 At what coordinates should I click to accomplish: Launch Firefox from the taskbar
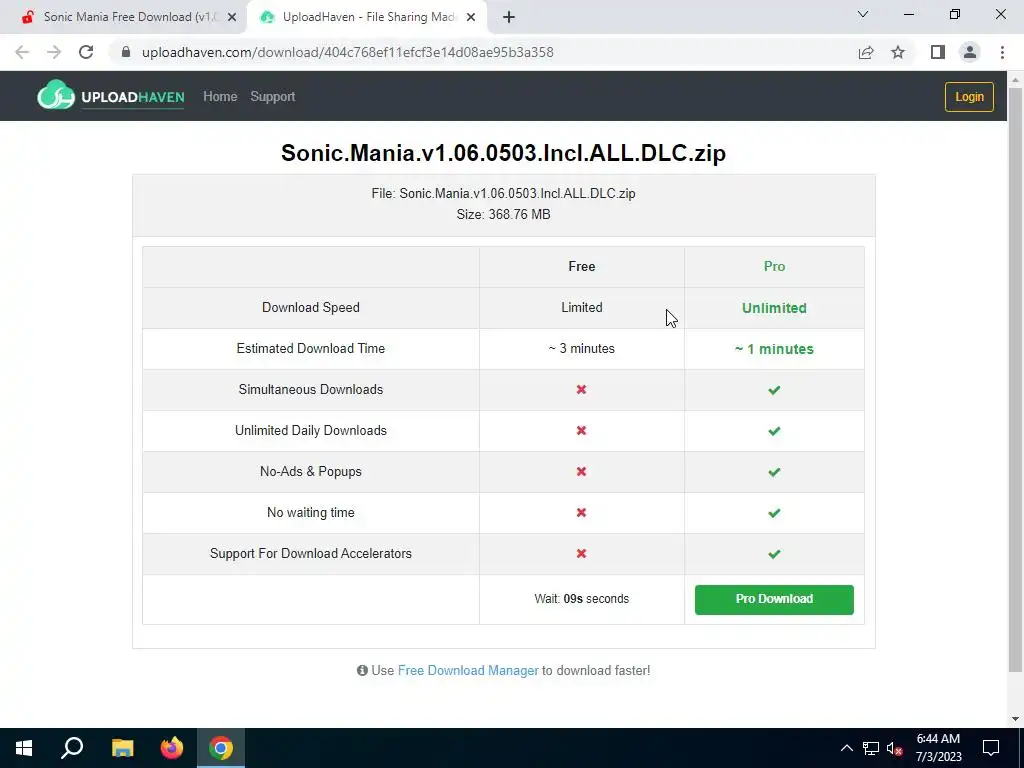coord(172,748)
